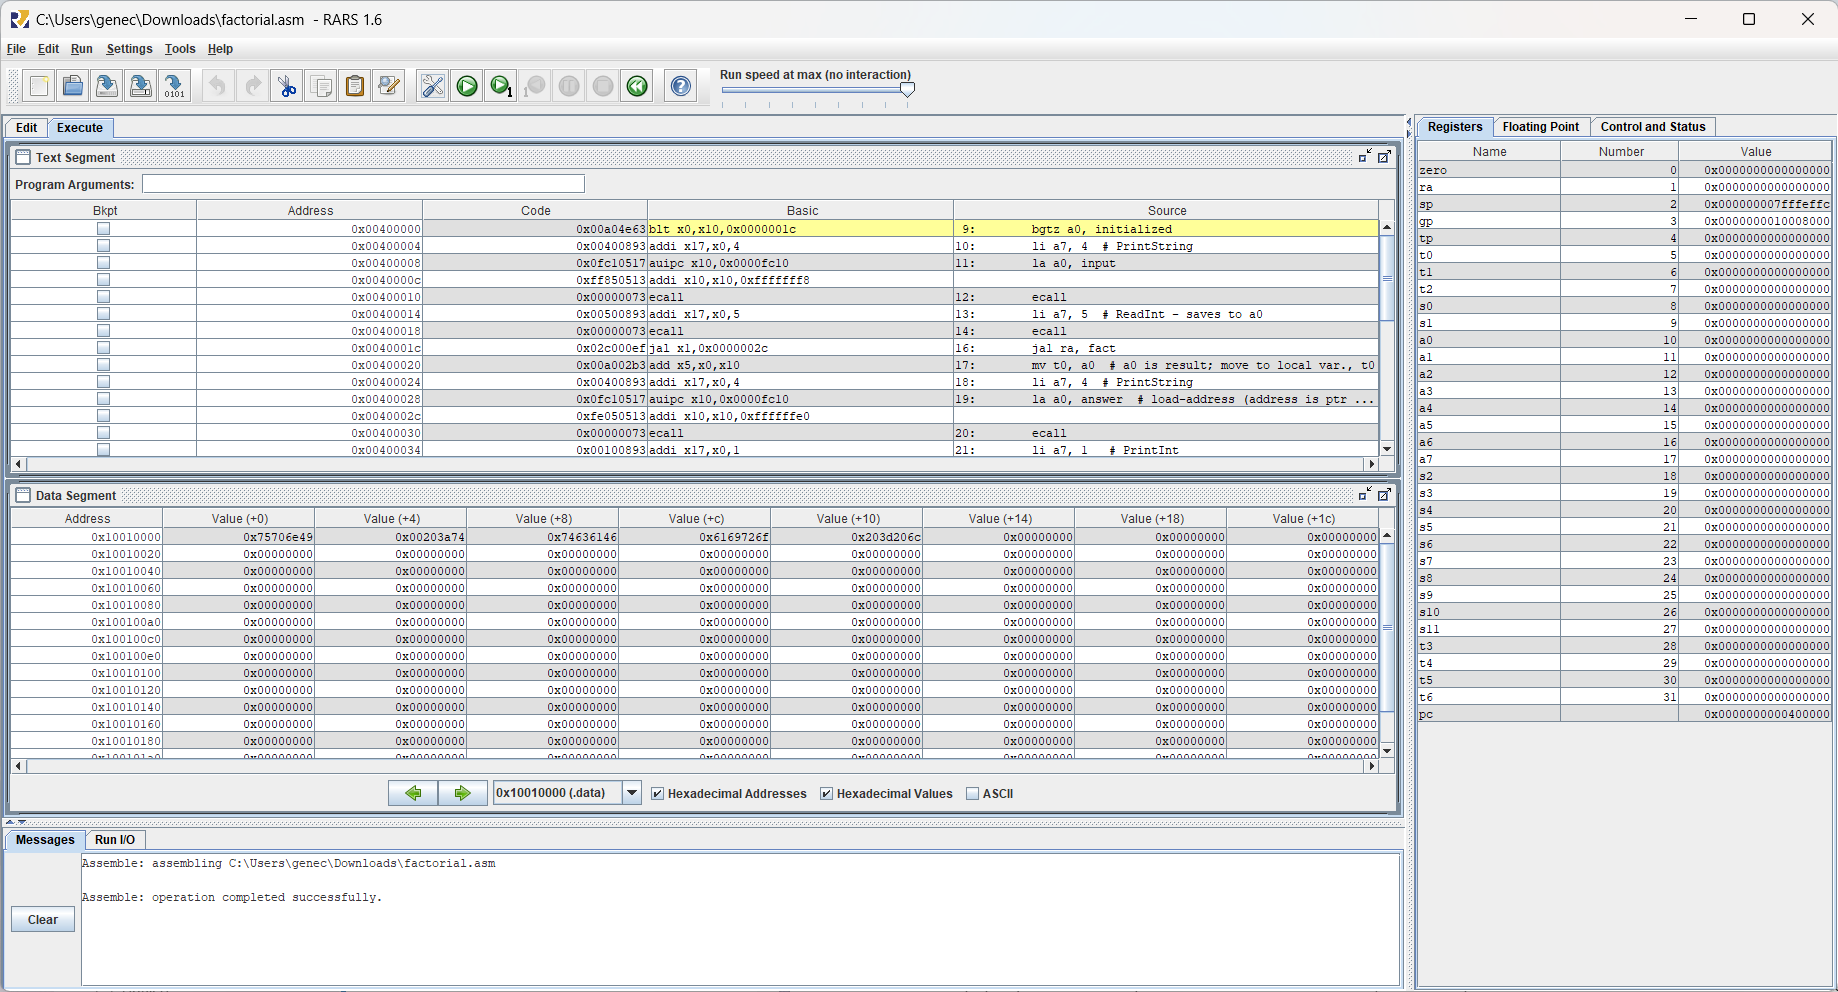The height and width of the screenshot is (992, 1838).
Task: Create a new file with the blank page icon
Action: tap(39, 86)
